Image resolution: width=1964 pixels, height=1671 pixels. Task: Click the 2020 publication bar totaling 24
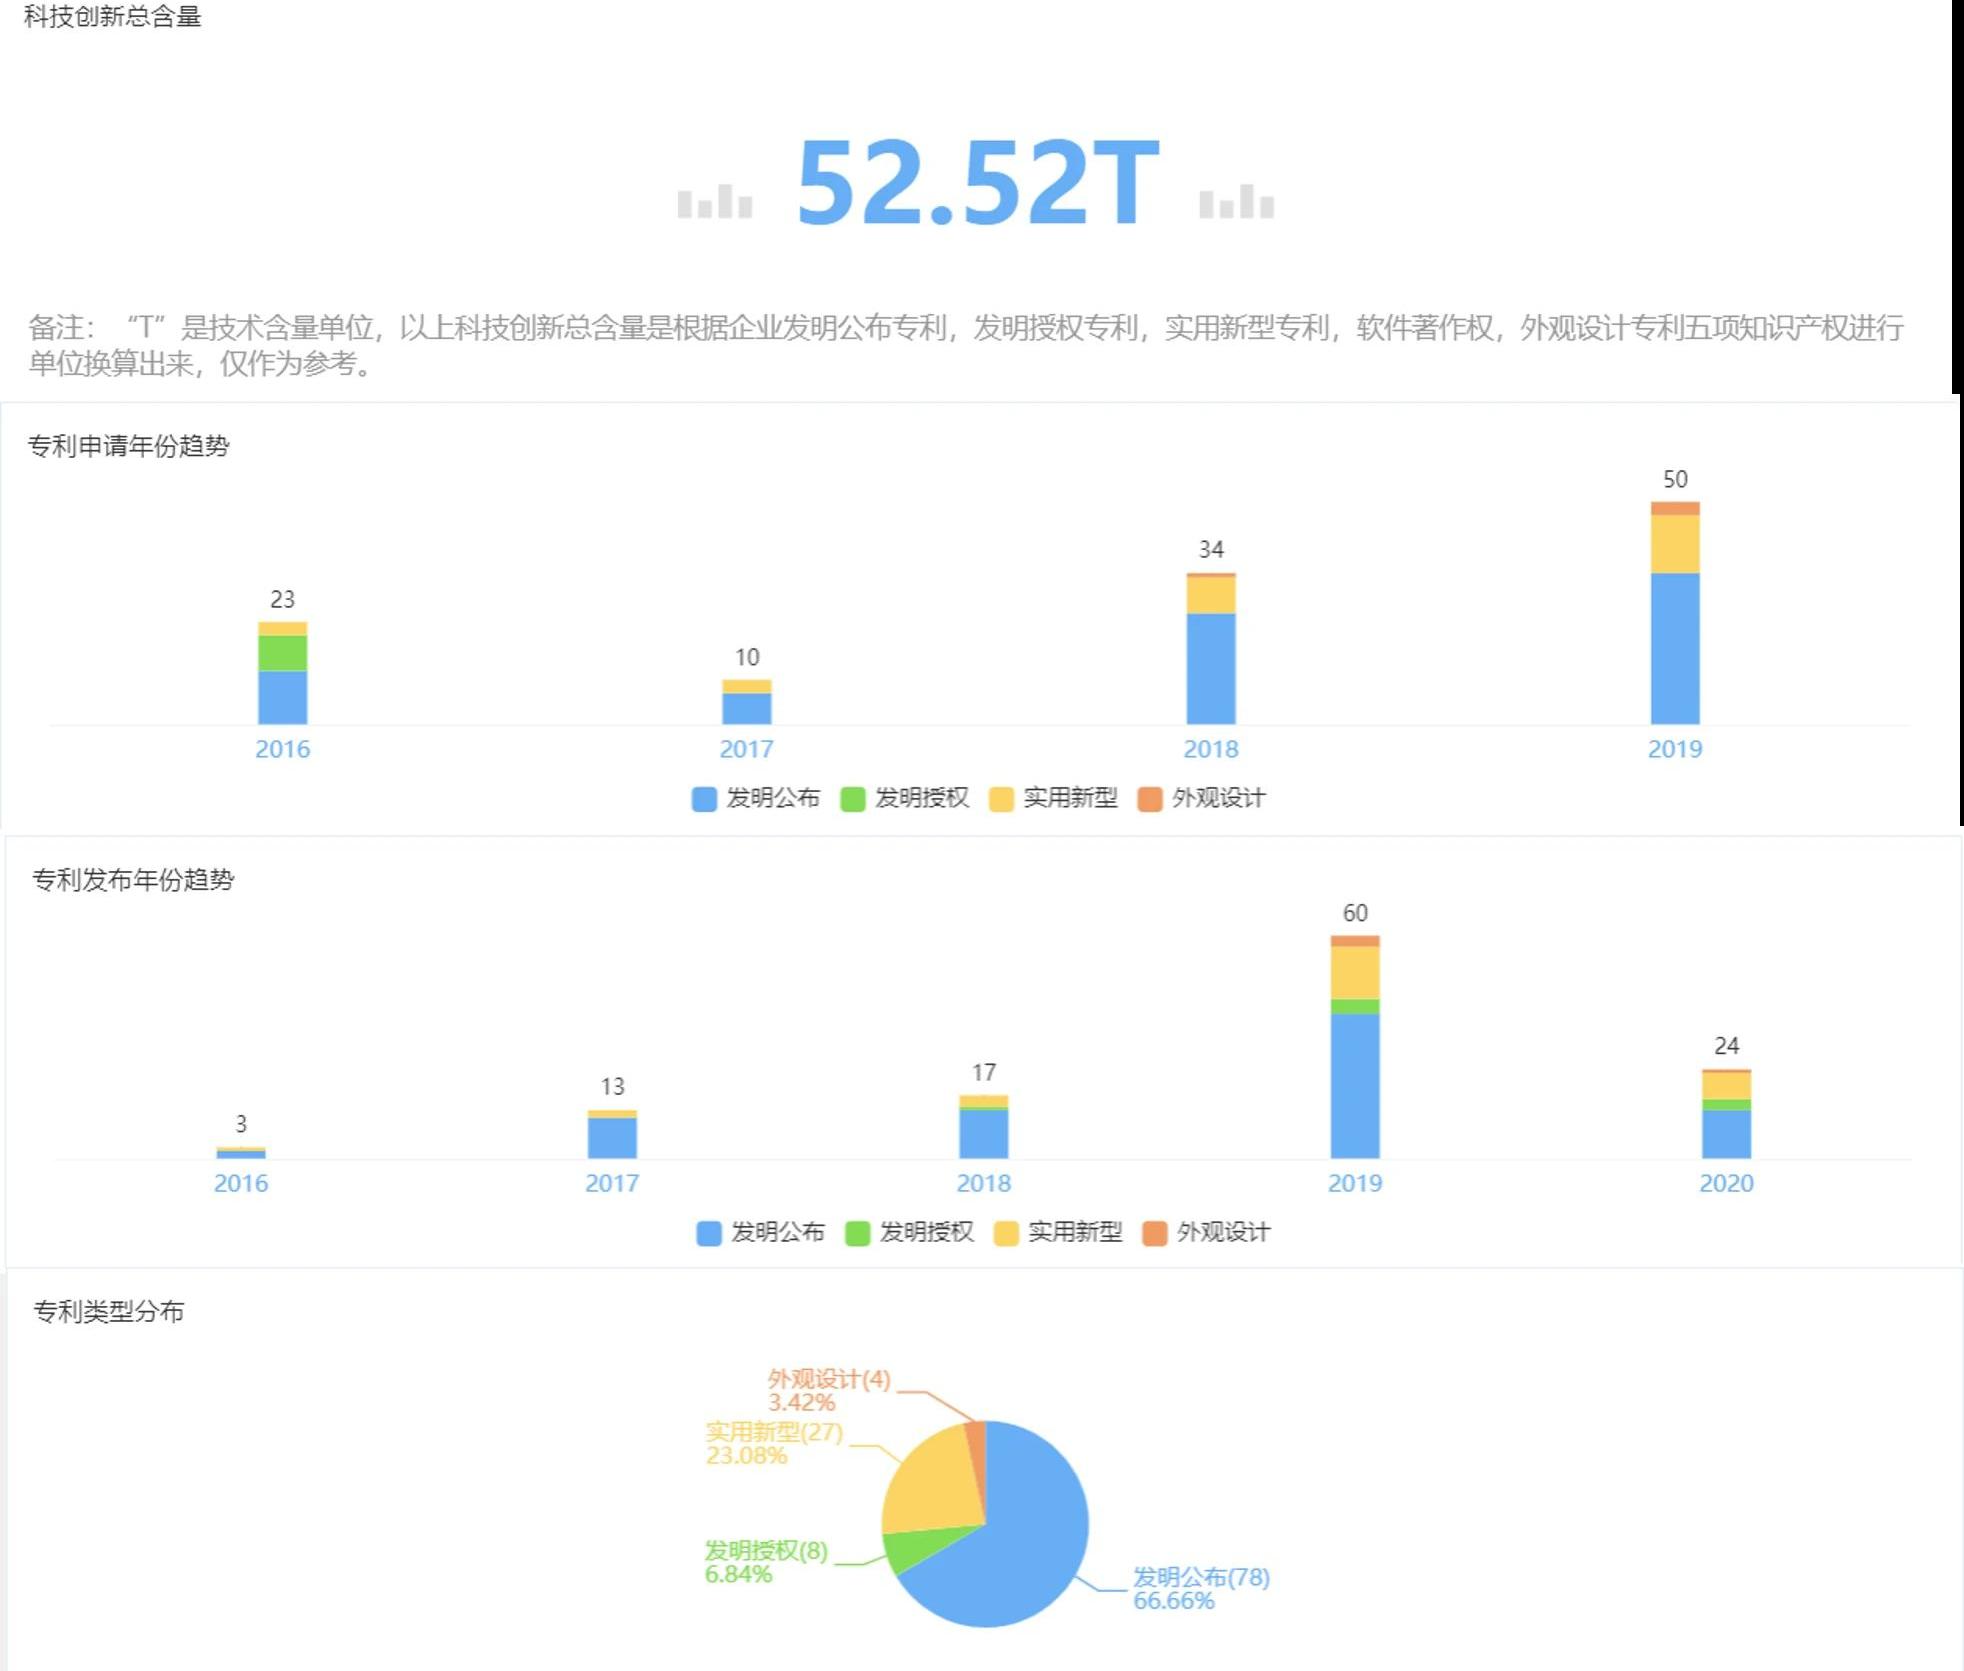[1726, 1132]
